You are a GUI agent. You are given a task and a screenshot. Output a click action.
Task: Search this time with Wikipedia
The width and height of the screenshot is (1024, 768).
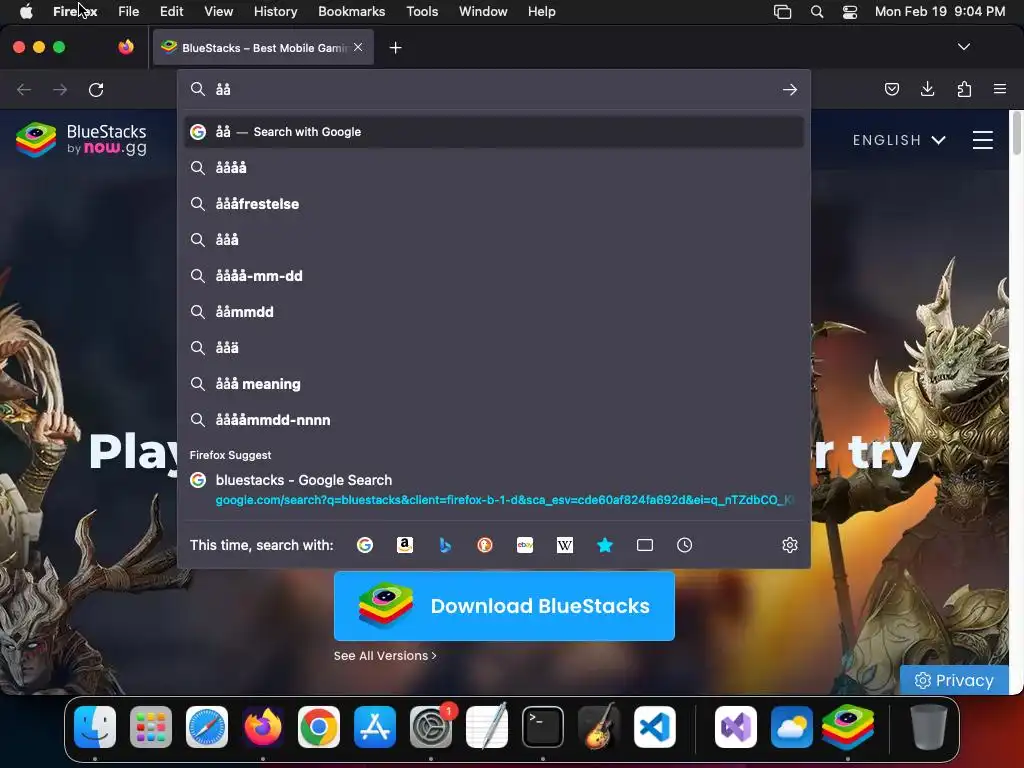click(x=565, y=545)
